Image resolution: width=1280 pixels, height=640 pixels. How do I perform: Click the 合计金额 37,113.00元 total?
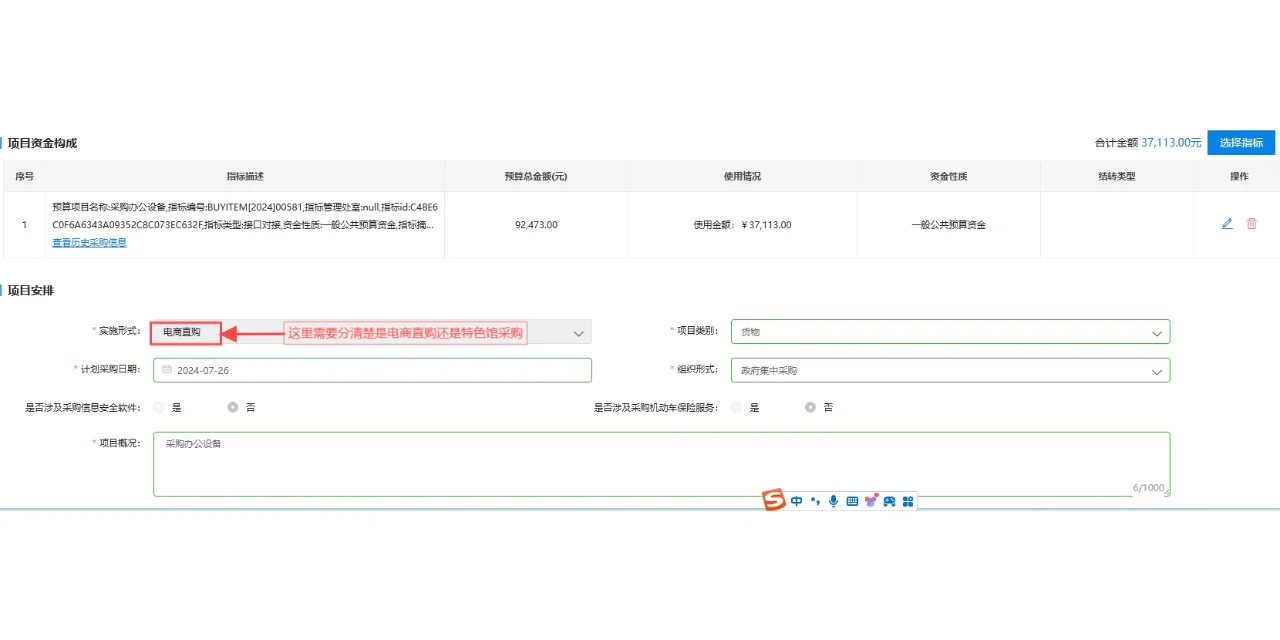click(1148, 143)
